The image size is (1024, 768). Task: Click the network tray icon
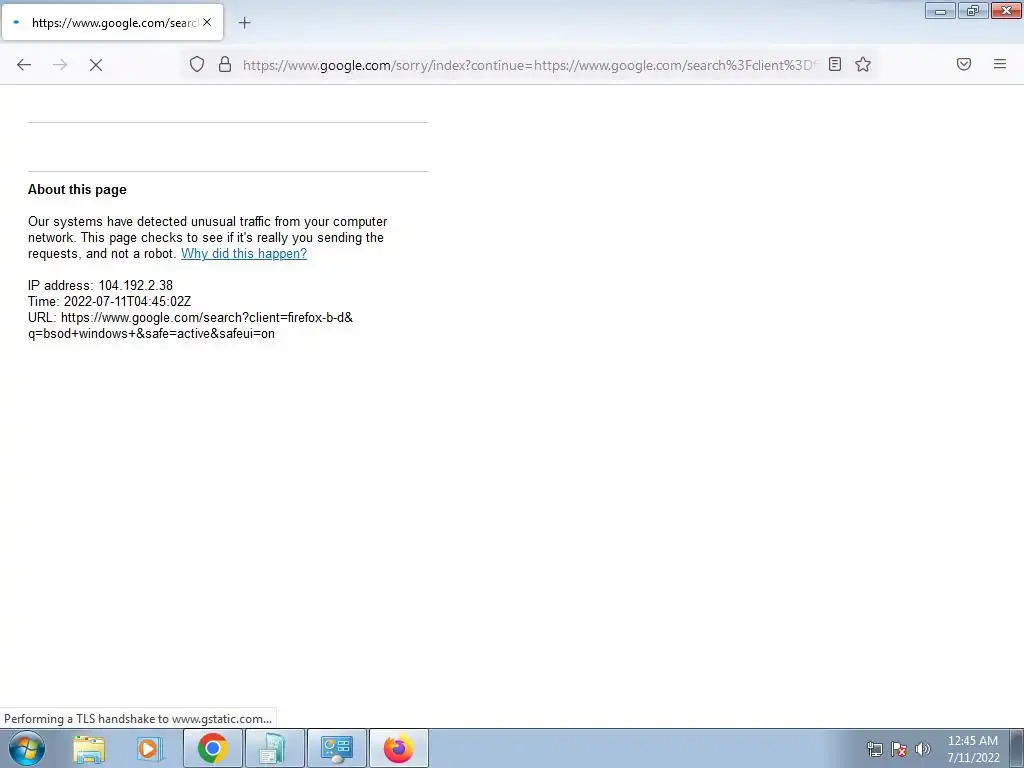(x=874, y=749)
